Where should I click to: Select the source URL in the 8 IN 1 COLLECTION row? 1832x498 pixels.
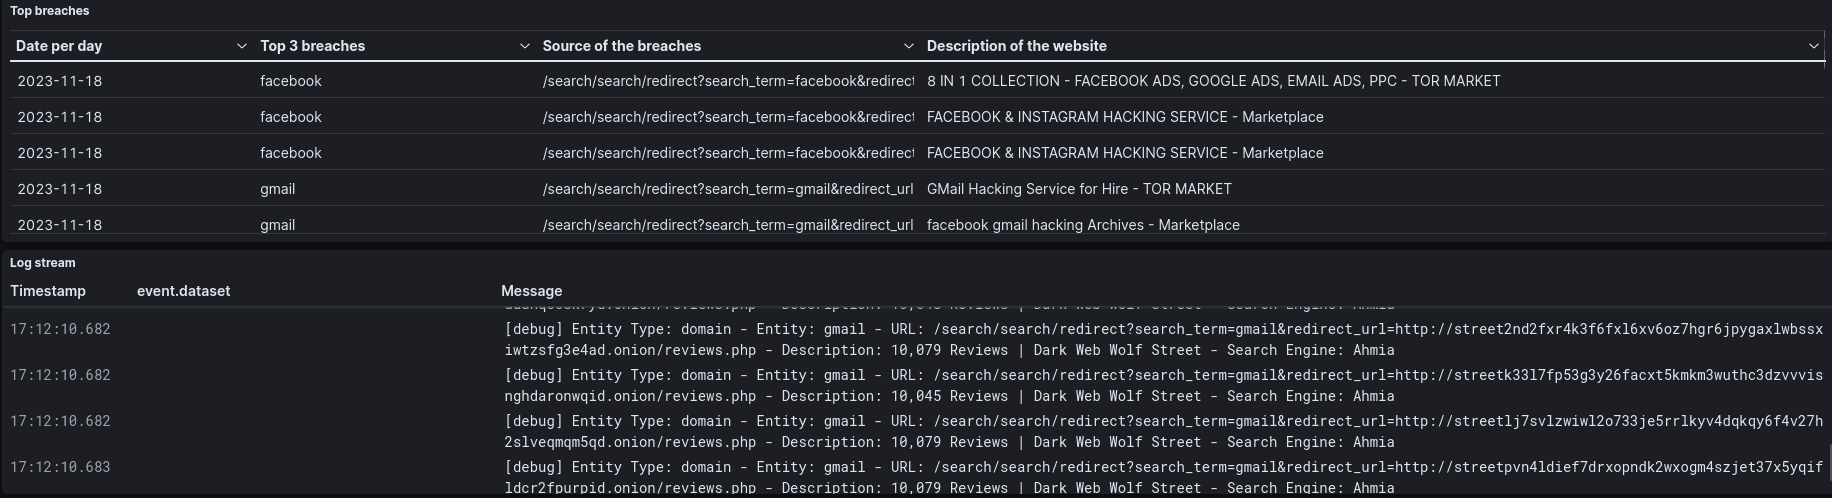pyautogui.click(x=728, y=81)
